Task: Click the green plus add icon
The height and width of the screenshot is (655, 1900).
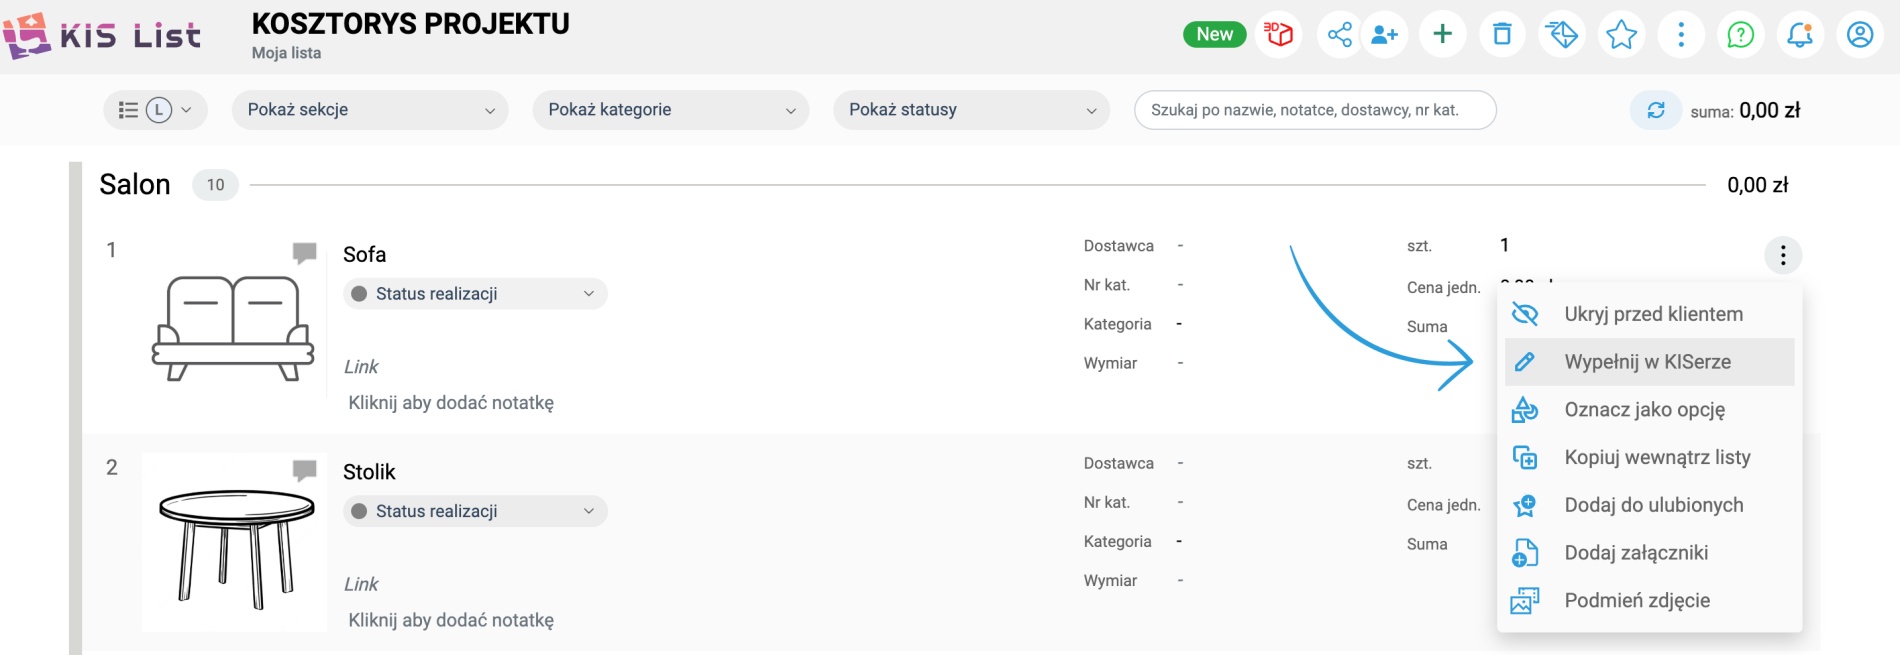Action: (x=1442, y=35)
